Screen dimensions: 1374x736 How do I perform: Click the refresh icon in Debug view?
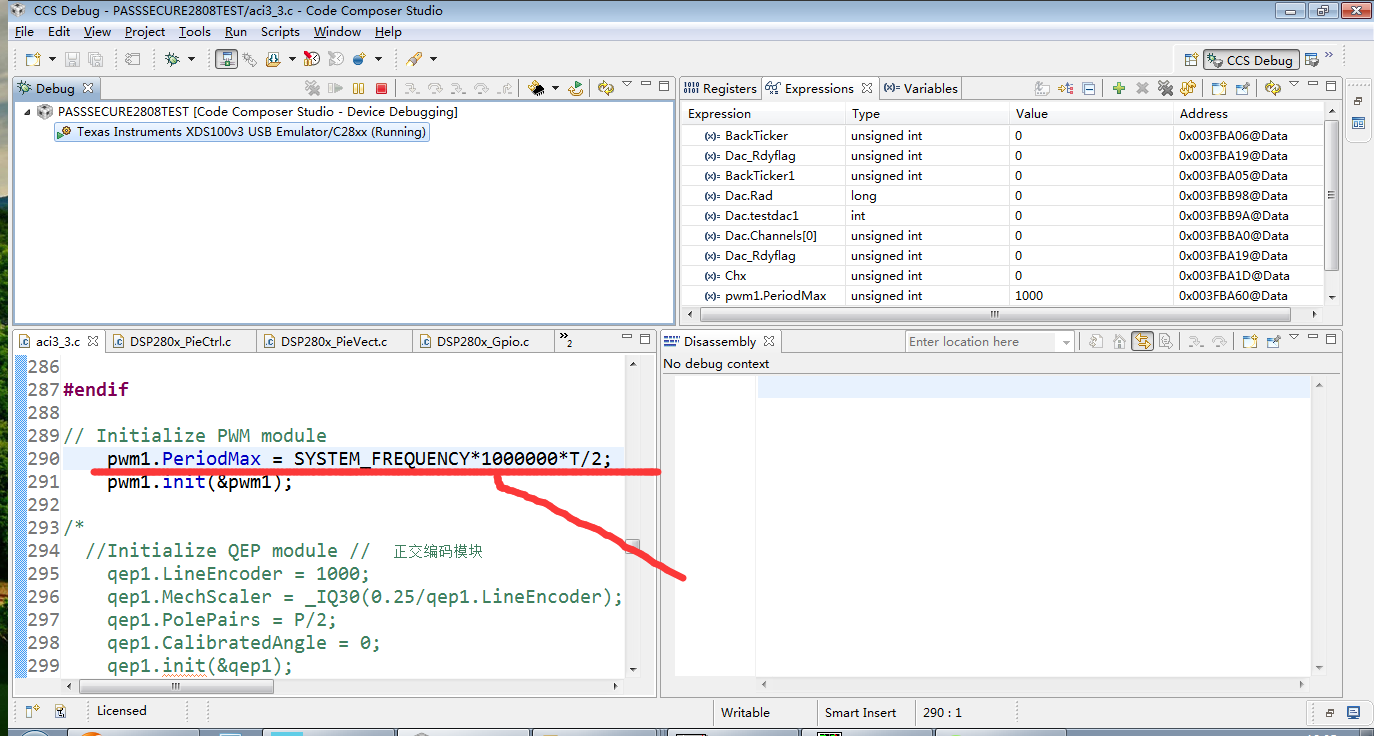click(605, 88)
